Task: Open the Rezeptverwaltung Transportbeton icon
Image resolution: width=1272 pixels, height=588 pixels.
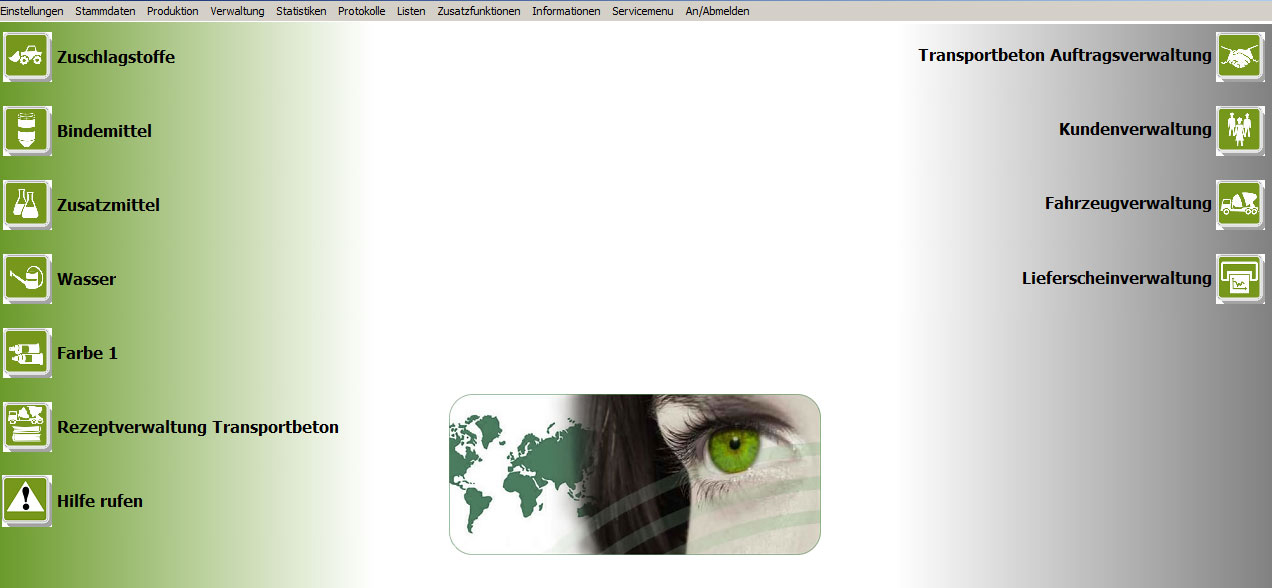Action: tap(27, 427)
